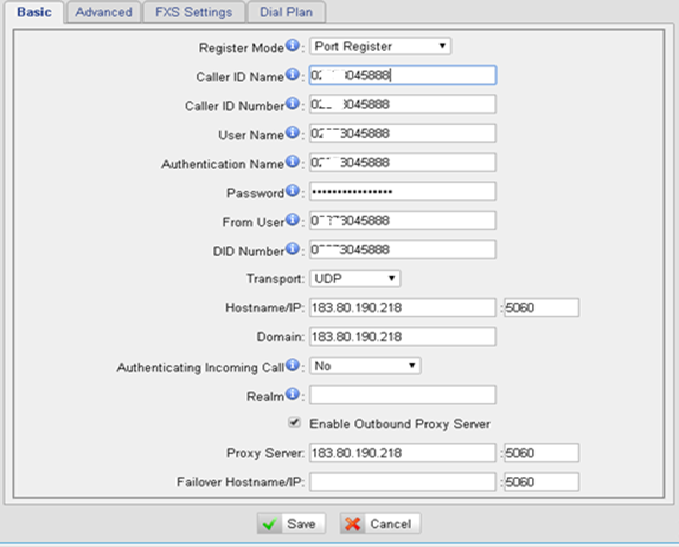Open the FXS Settings tab
The image size is (679, 547).
click(x=187, y=12)
